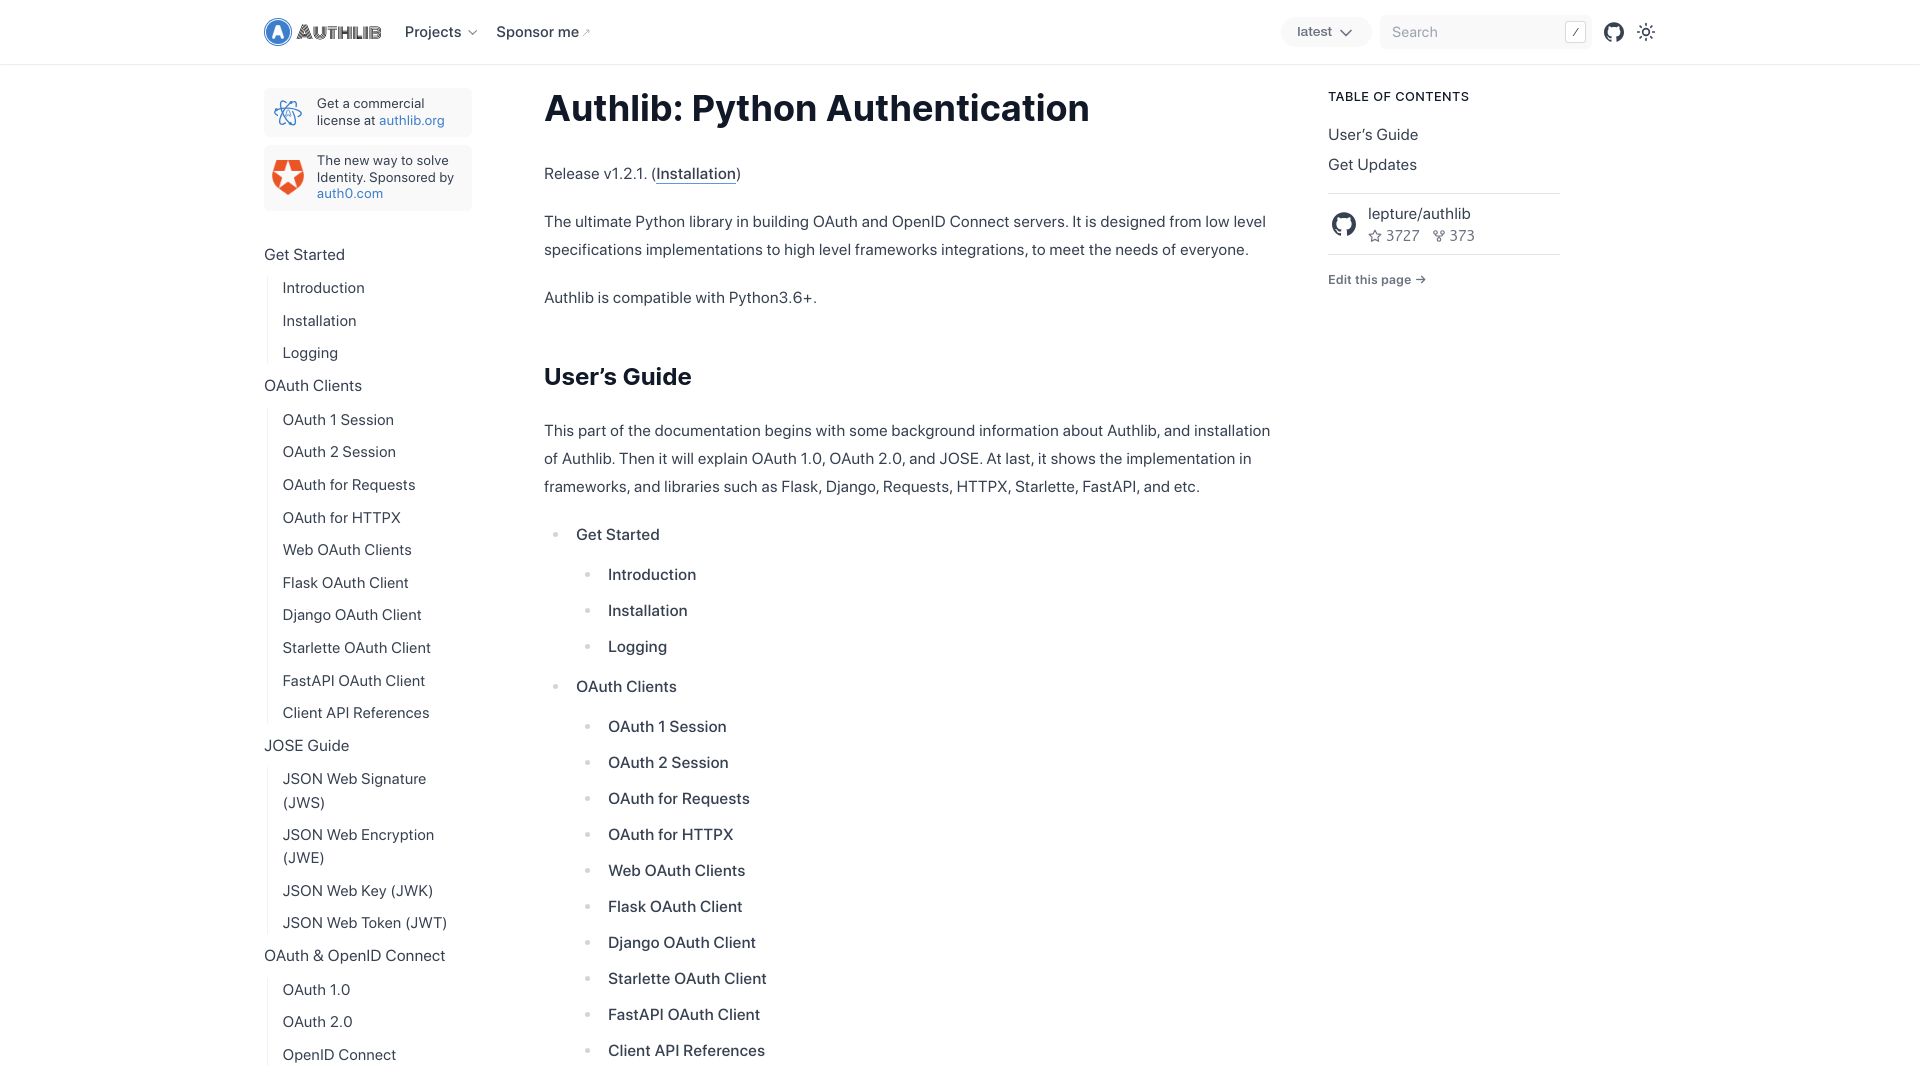1920x1080 pixels.
Task: Open FastAPI OAuth Client in main content list
Action: [684, 1015]
